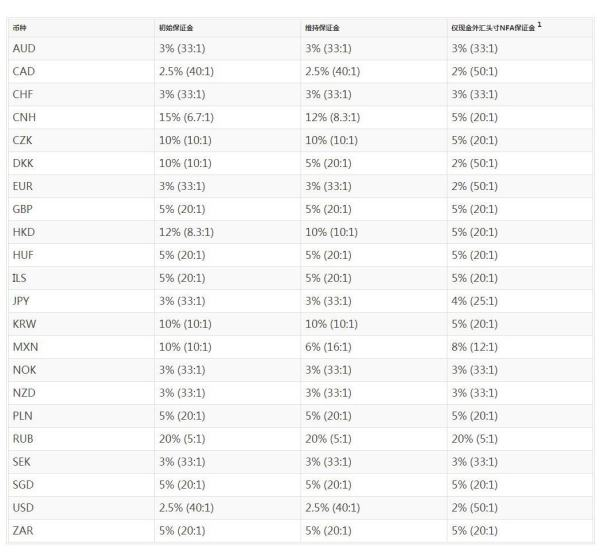The height and width of the screenshot is (558, 600).
Task: Select the USD currency cell
Action: (x=24, y=505)
